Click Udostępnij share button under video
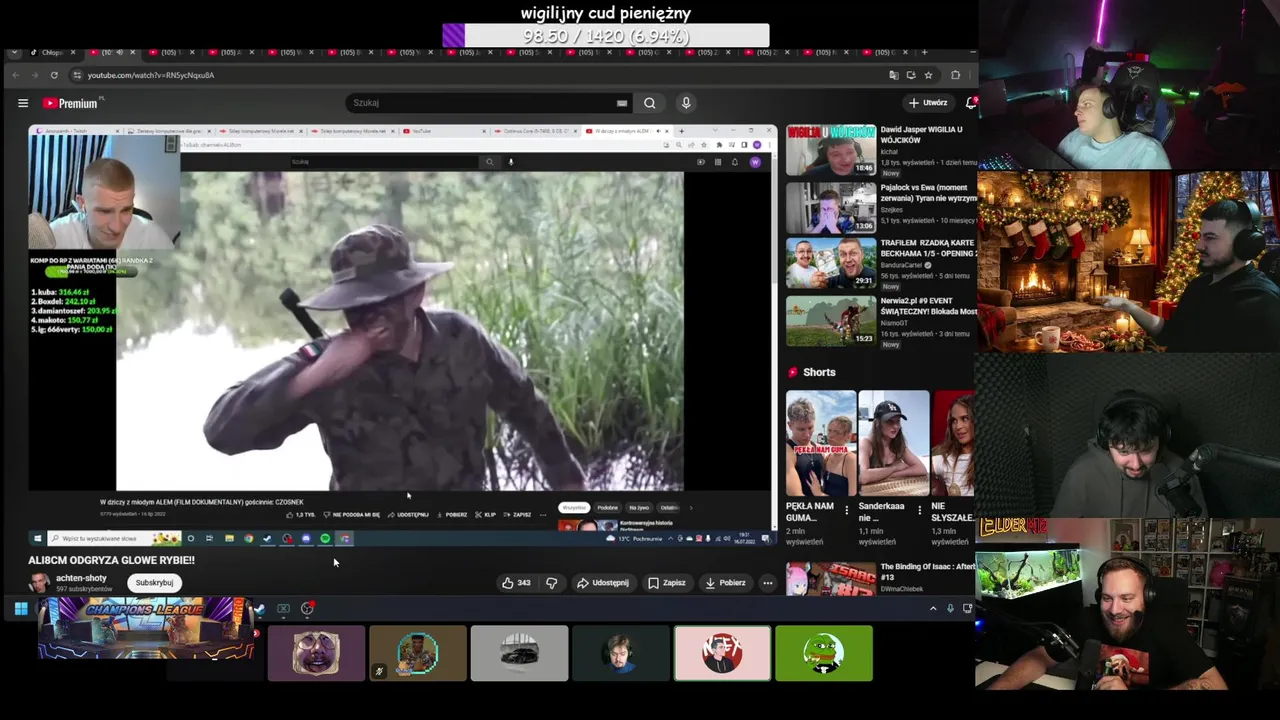The width and height of the screenshot is (1280, 720). 603,583
